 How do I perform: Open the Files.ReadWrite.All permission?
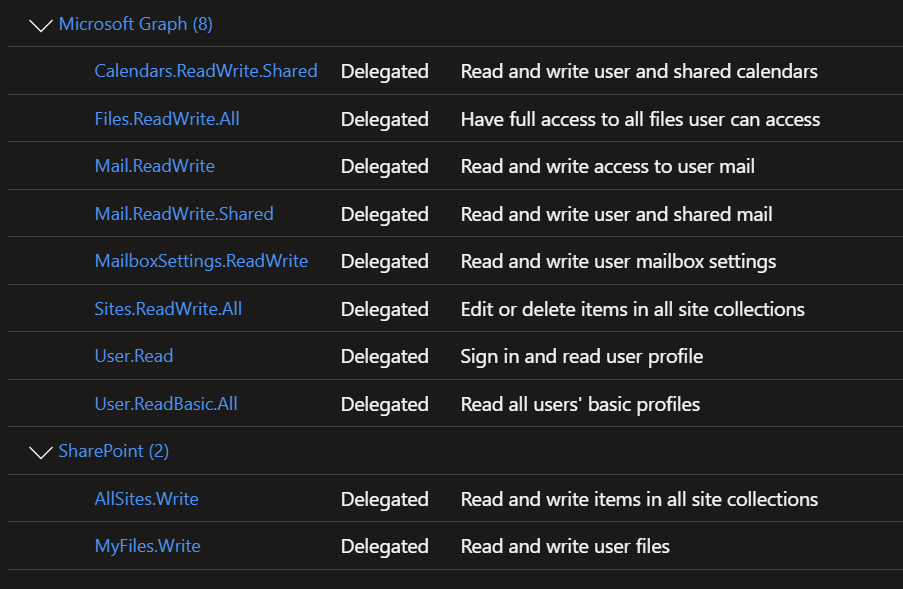click(167, 119)
